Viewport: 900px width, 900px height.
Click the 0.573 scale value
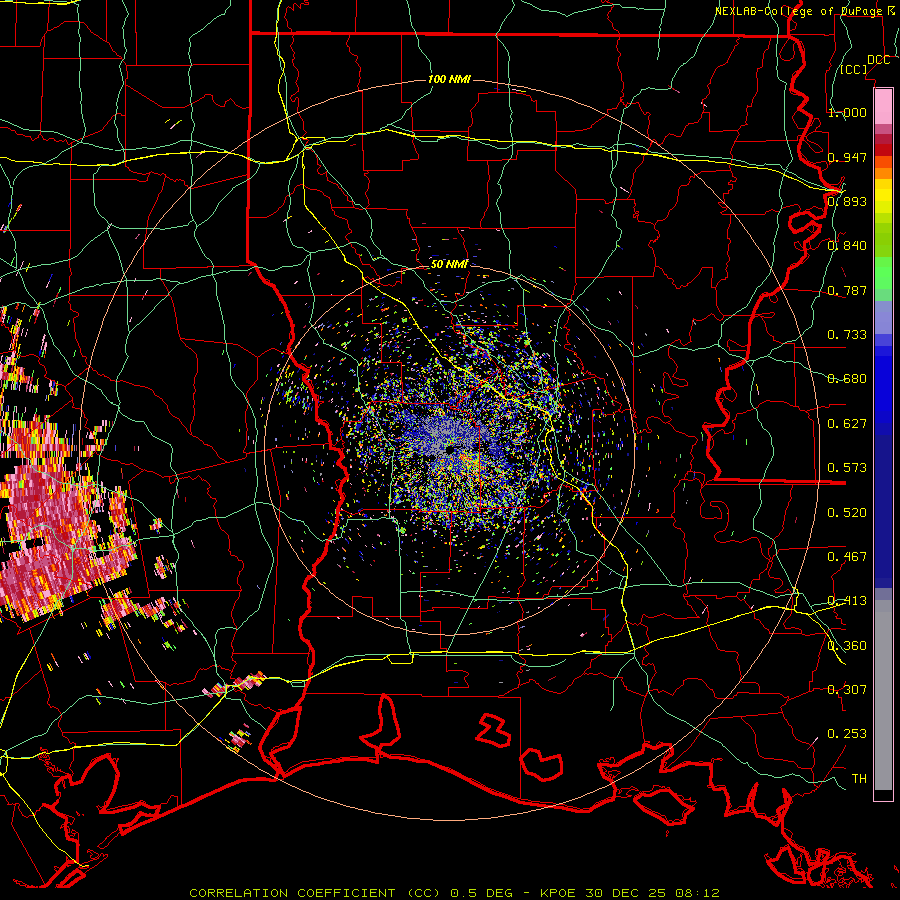point(847,468)
